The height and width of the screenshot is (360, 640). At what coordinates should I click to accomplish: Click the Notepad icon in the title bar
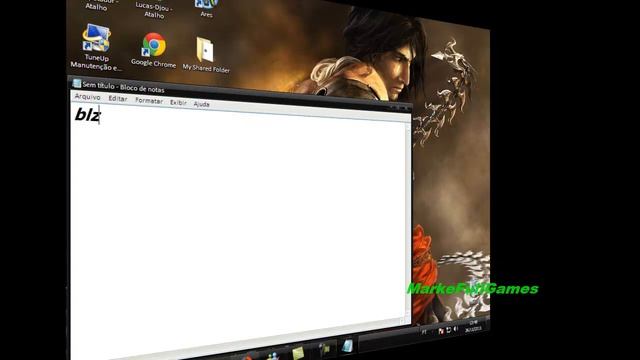pos(76,84)
